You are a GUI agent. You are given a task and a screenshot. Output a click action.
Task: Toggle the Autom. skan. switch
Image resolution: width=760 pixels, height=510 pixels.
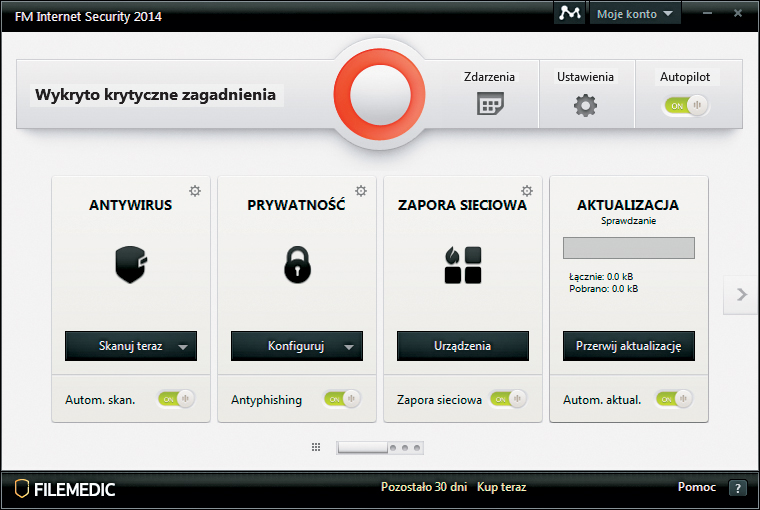pyautogui.click(x=176, y=399)
